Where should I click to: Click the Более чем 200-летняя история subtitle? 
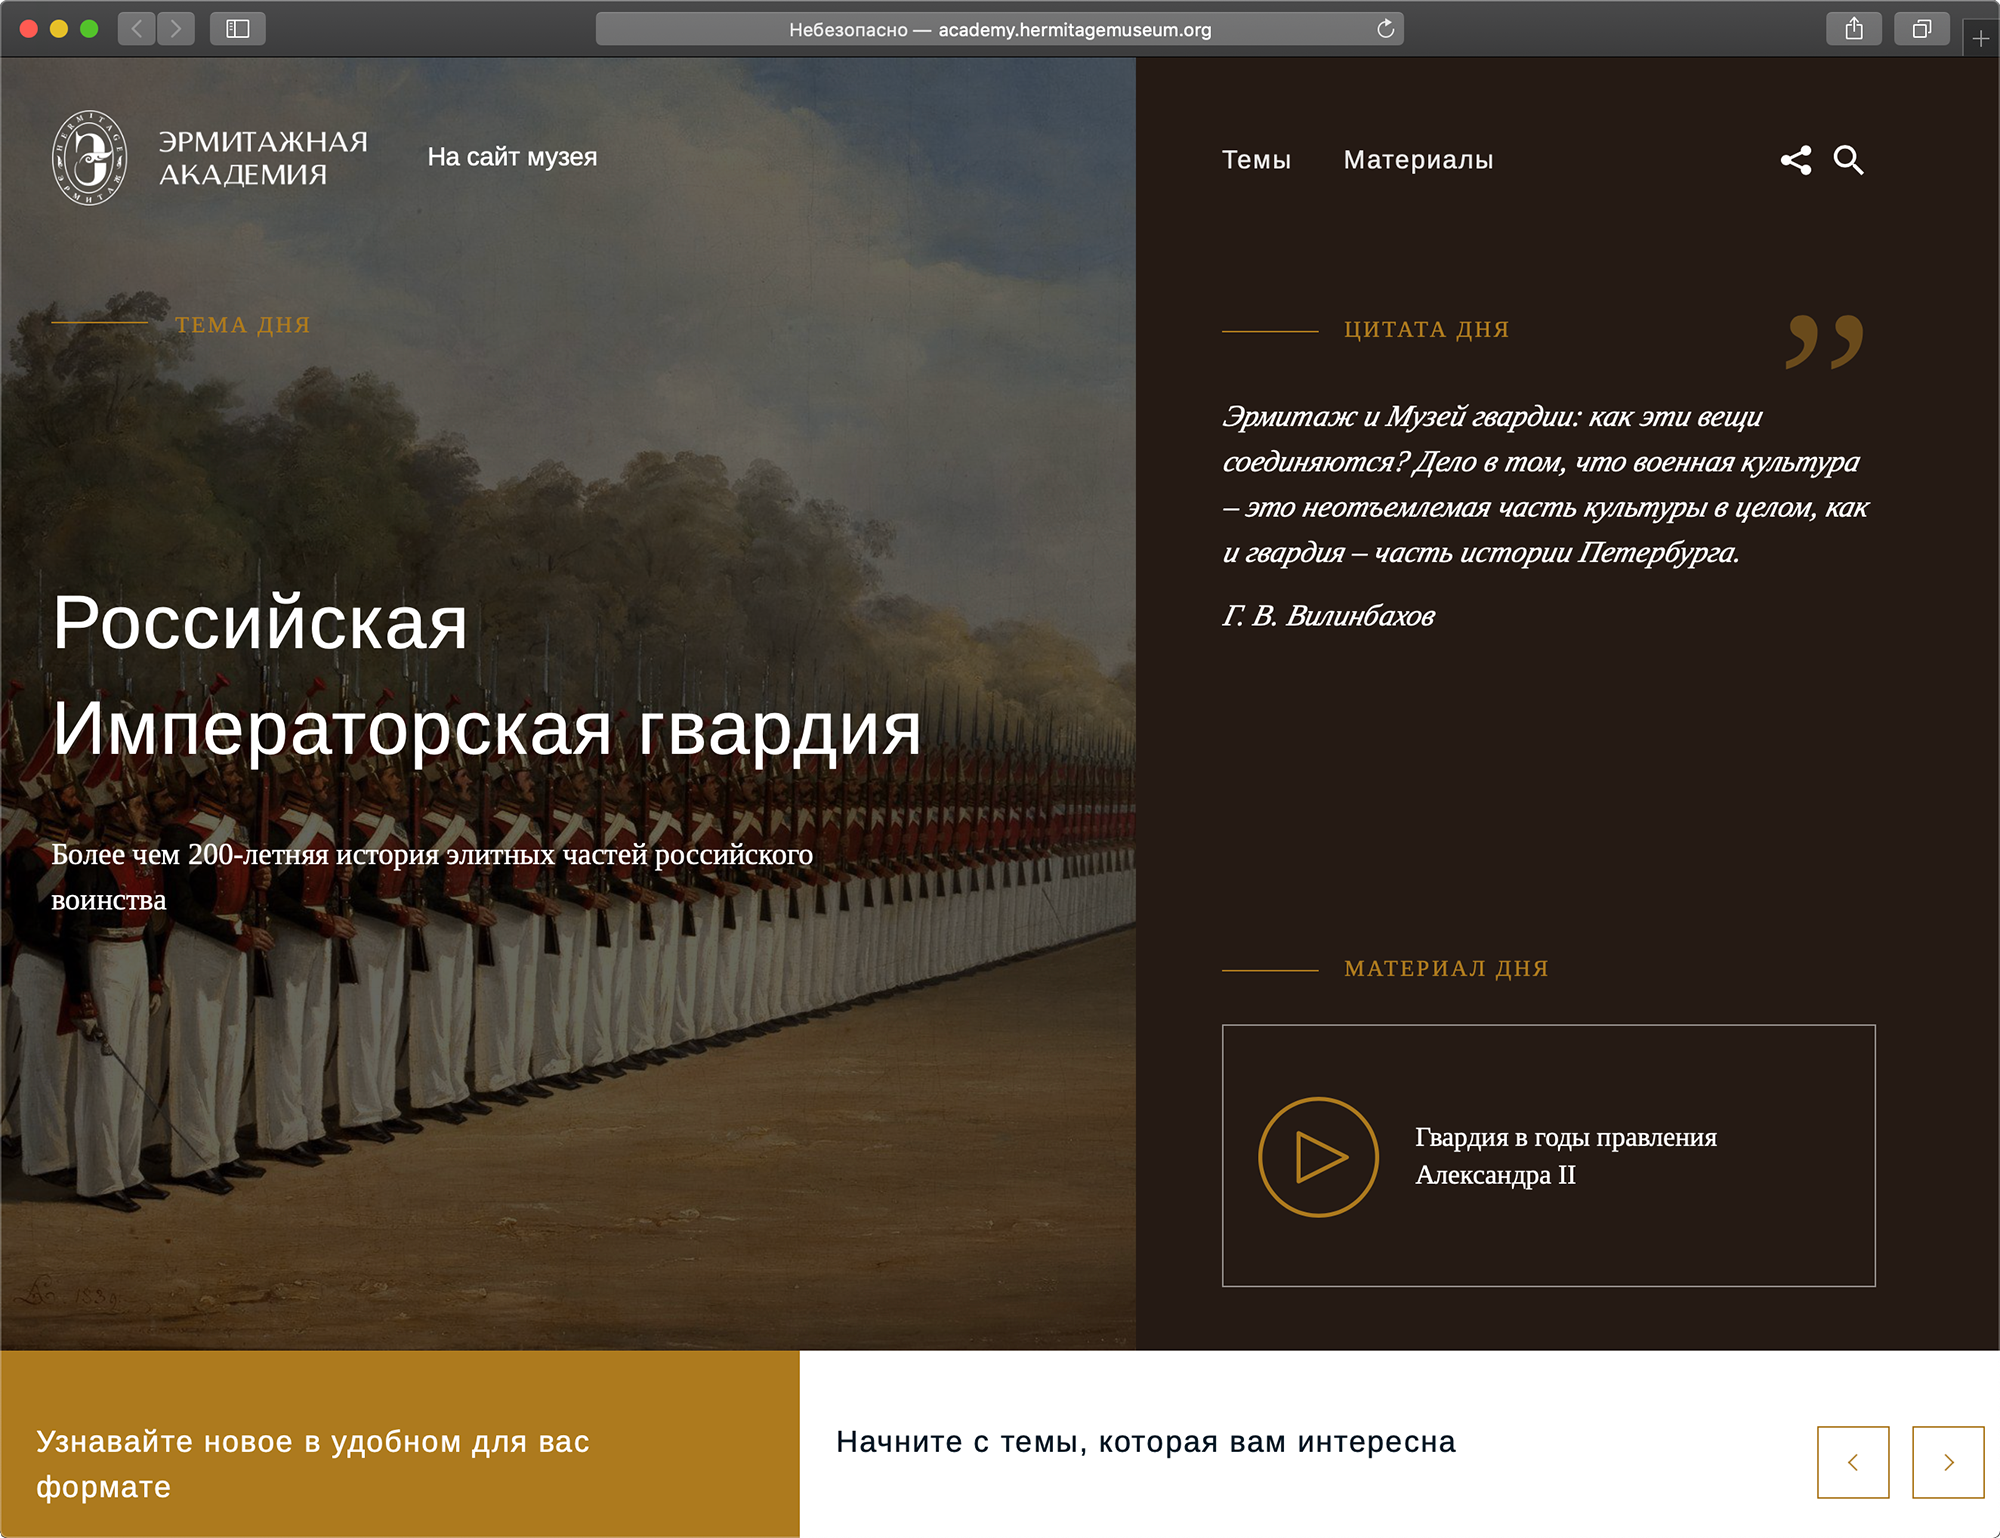click(432, 877)
